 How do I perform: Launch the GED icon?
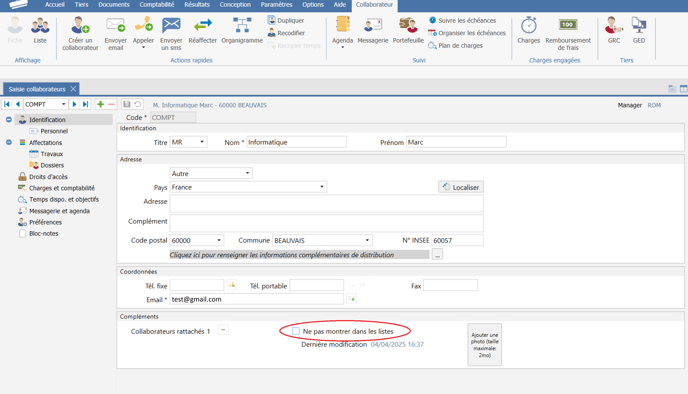click(639, 25)
